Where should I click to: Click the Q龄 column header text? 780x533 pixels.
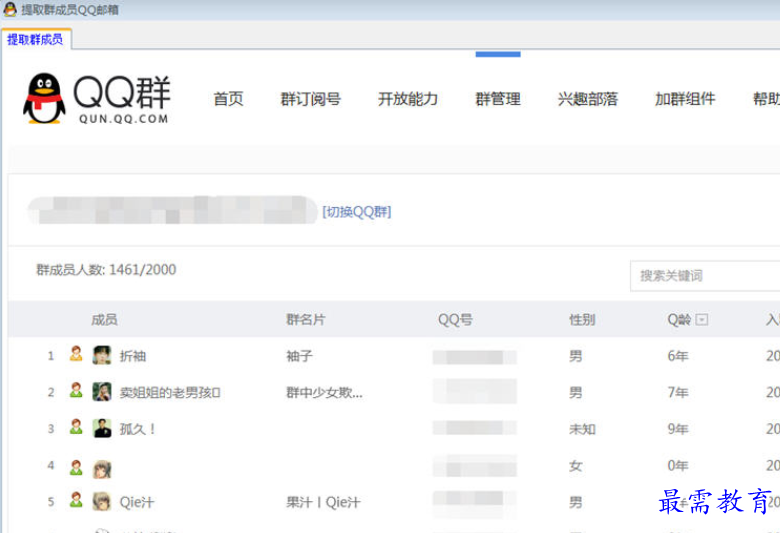click(x=679, y=320)
